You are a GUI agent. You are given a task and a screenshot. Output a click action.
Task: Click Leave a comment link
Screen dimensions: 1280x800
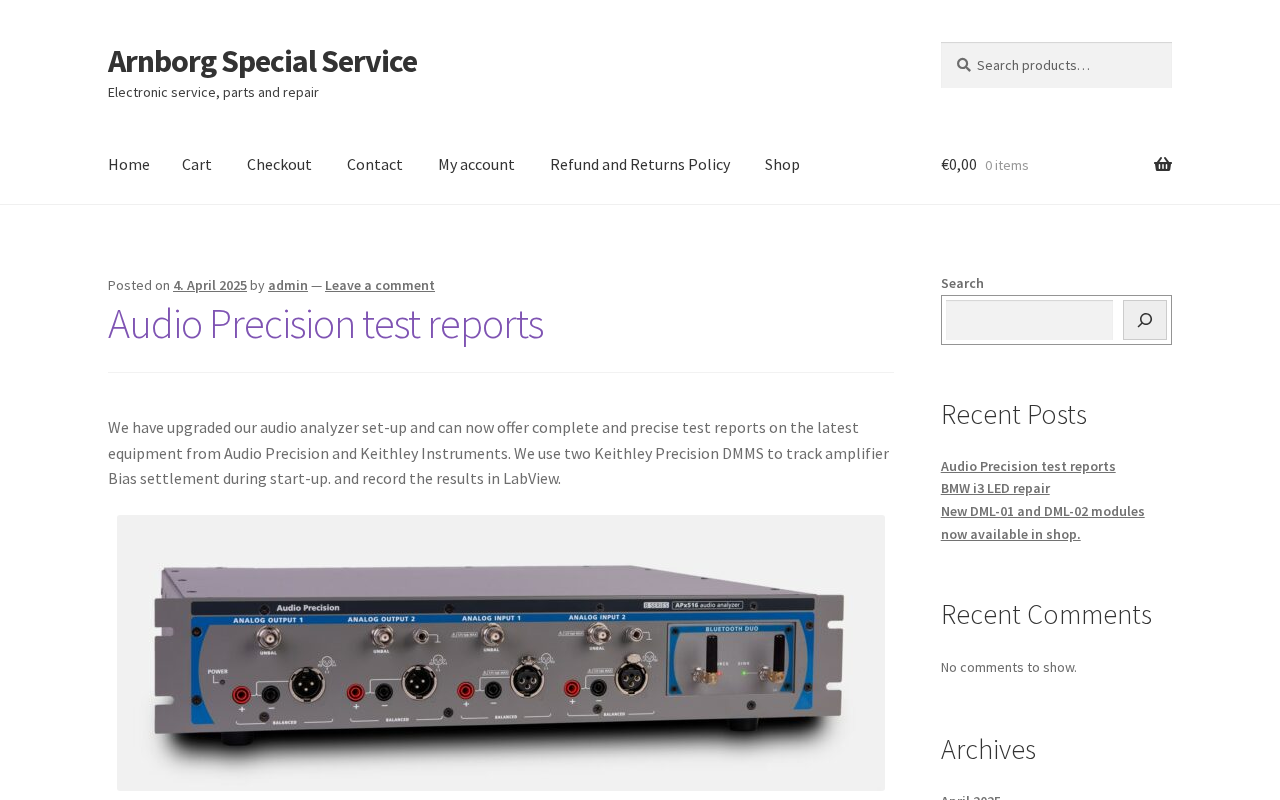pos(380,285)
